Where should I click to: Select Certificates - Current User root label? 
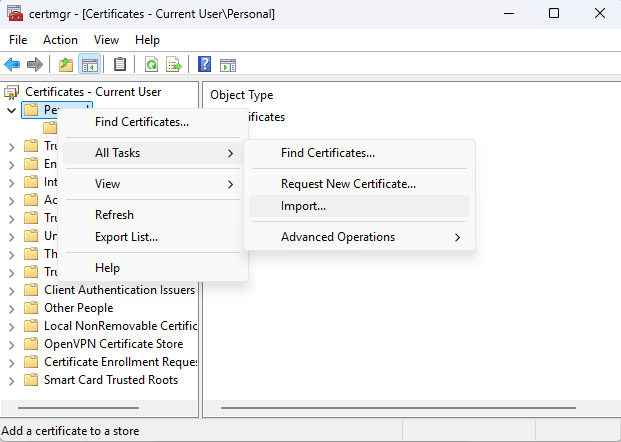click(93, 92)
